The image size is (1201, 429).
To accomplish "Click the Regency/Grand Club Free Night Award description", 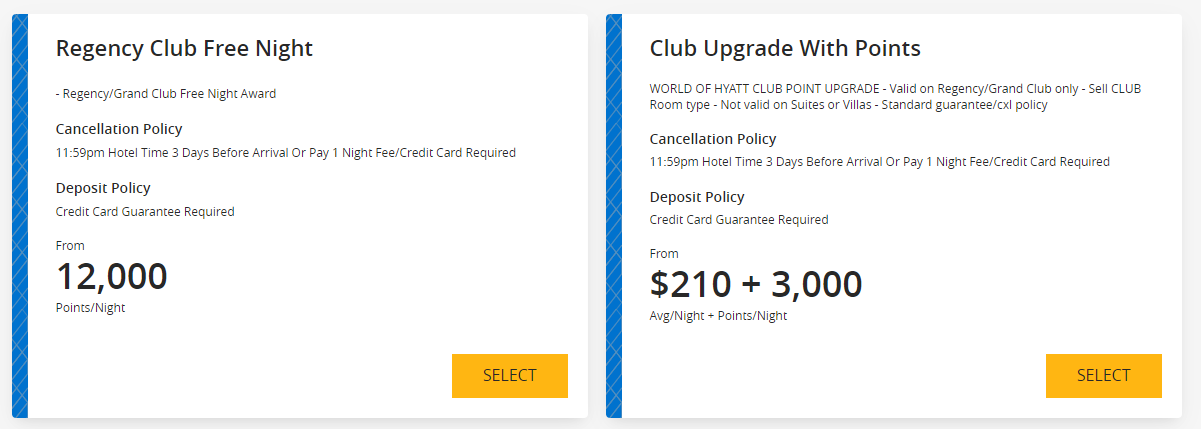I will point(166,94).
